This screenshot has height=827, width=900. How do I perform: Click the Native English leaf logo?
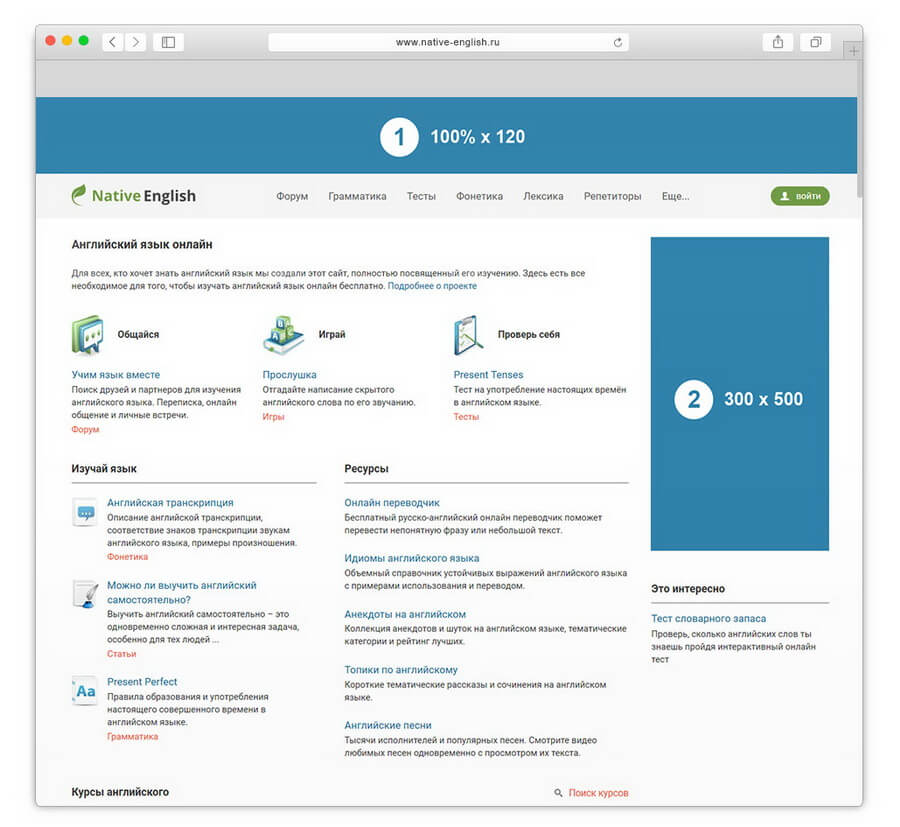[x=79, y=195]
